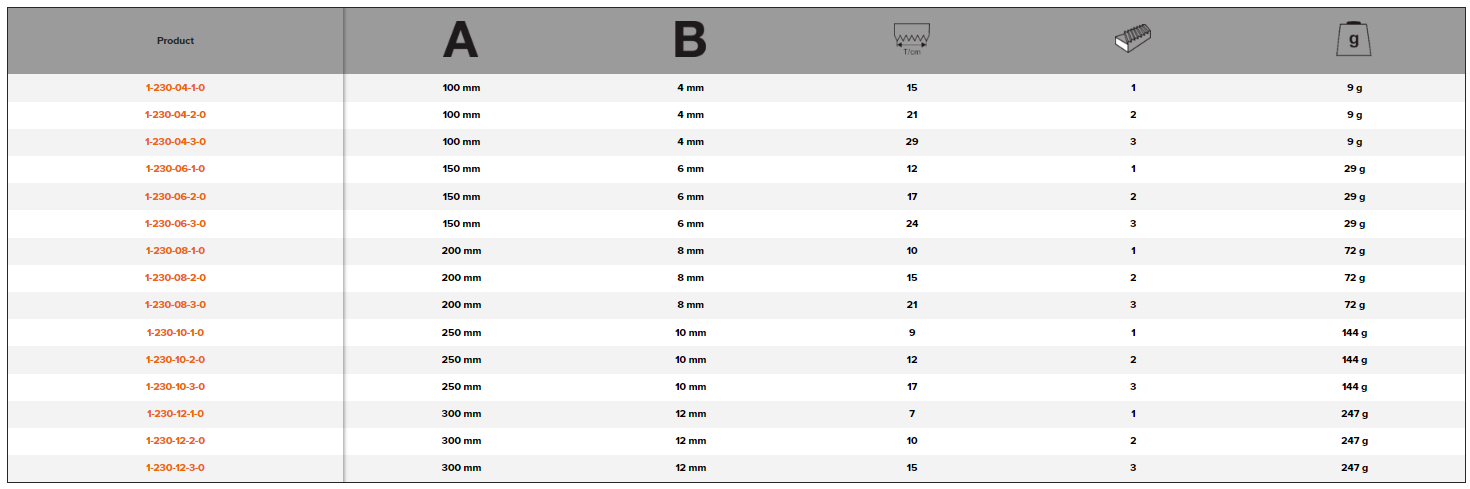View product 1-230-12-3-0
The width and height of the screenshot is (1470, 489).
pyautogui.click(x=175, y=468)
